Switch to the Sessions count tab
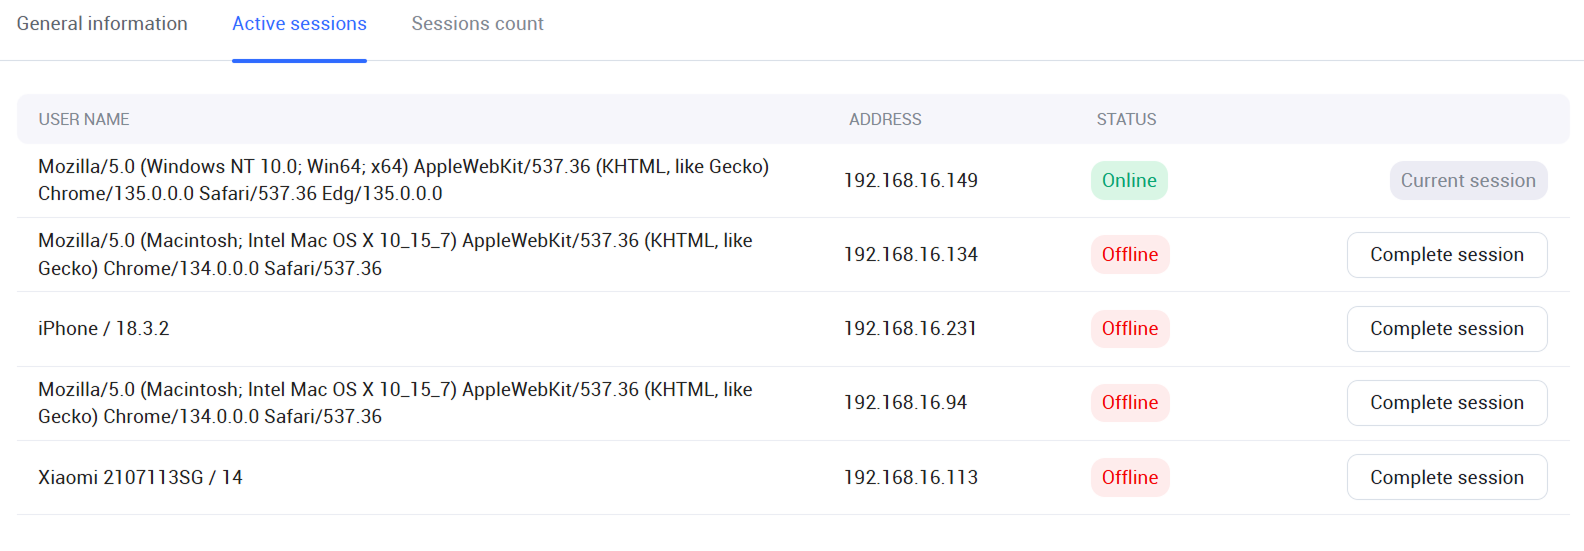The height and width of the screenshot is (551, 1584). [477, 24]
